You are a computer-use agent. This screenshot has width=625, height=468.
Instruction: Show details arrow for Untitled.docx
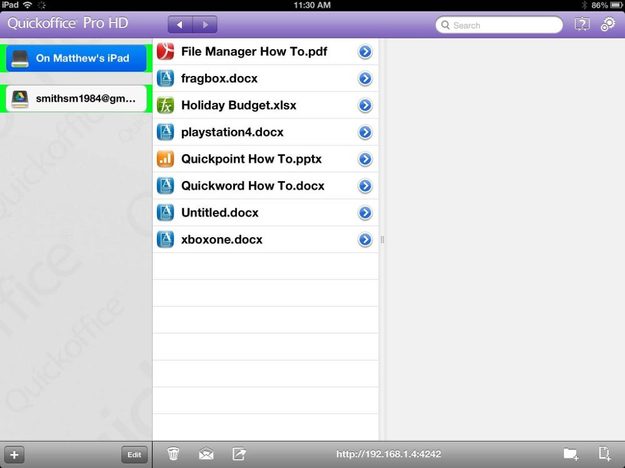[x=365, y=213]
